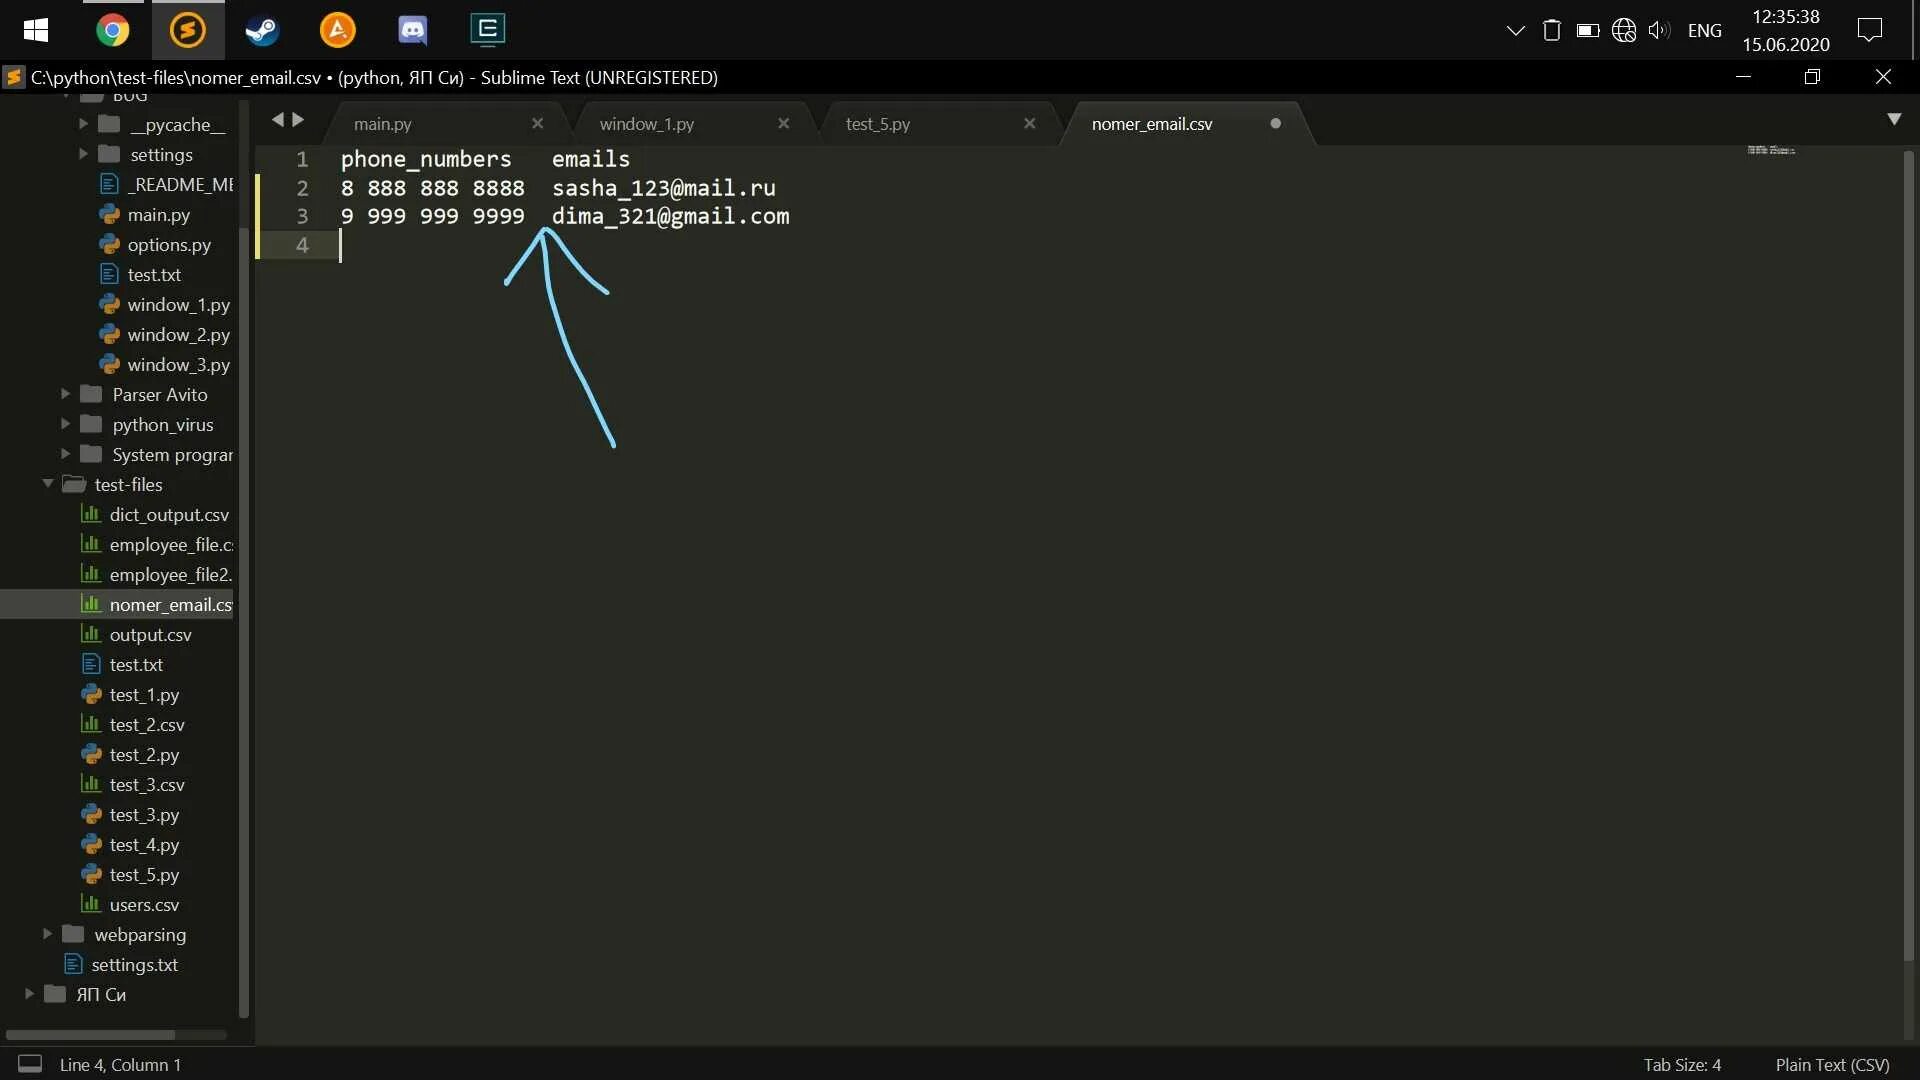
Task: Expand the settings folder
Action: pos(83,154)
